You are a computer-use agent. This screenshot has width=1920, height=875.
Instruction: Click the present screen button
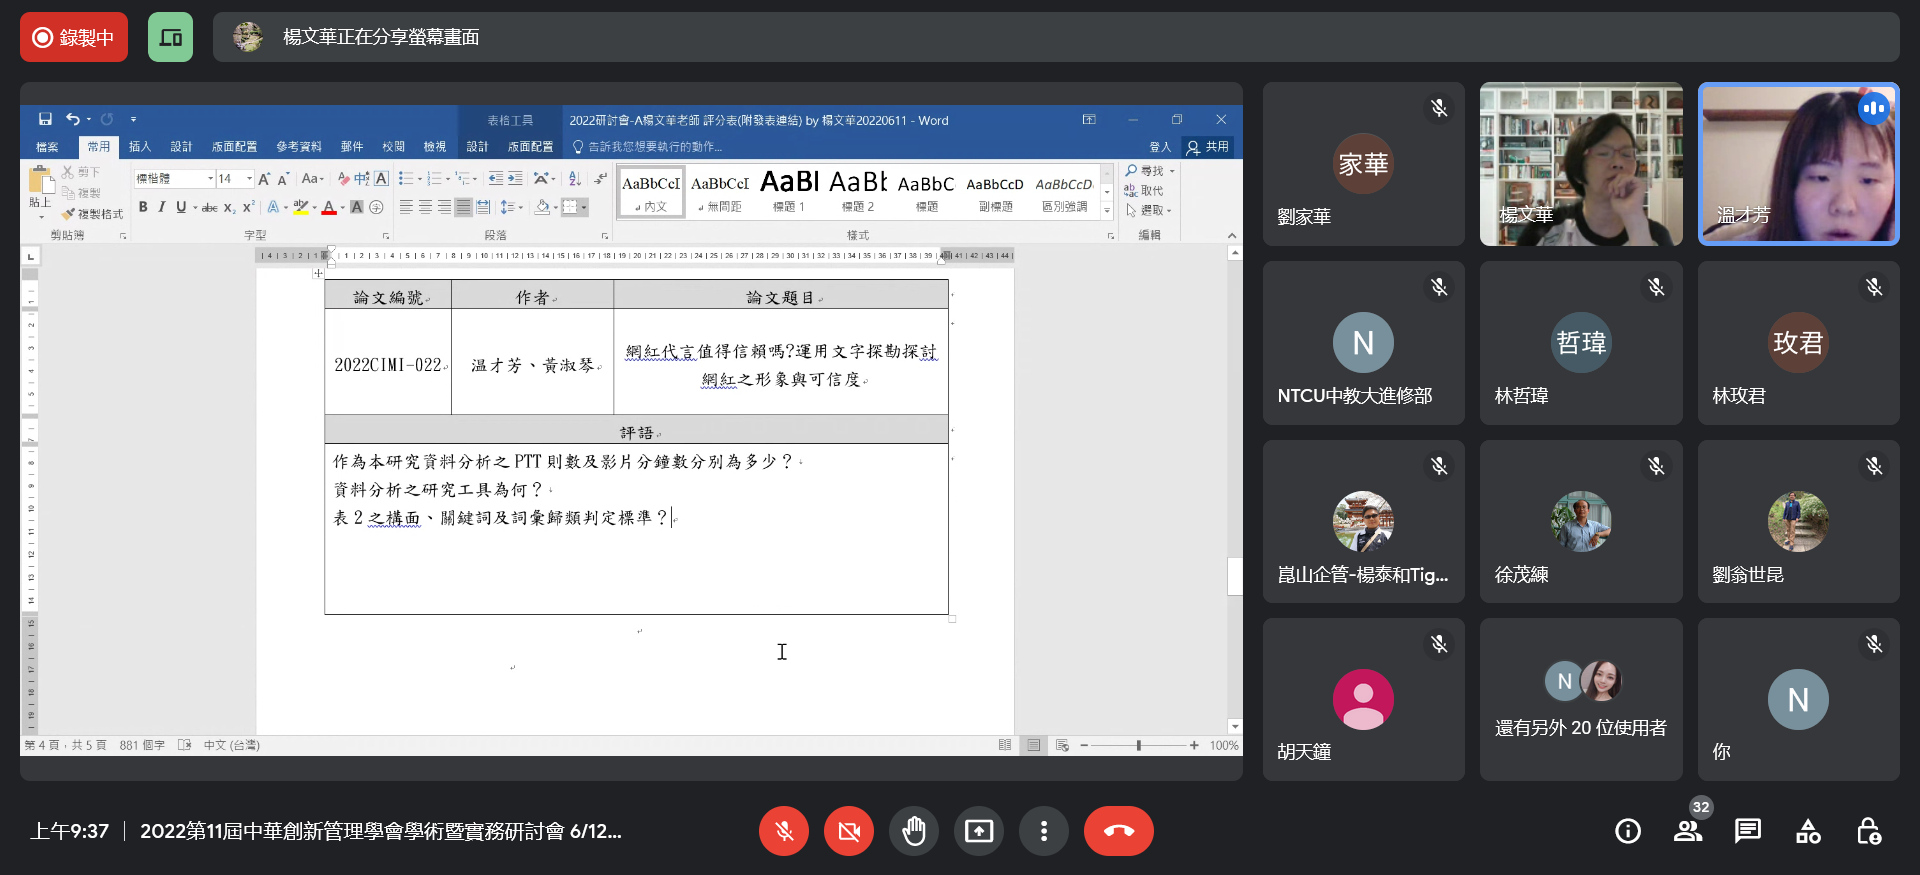coord(979,831)
